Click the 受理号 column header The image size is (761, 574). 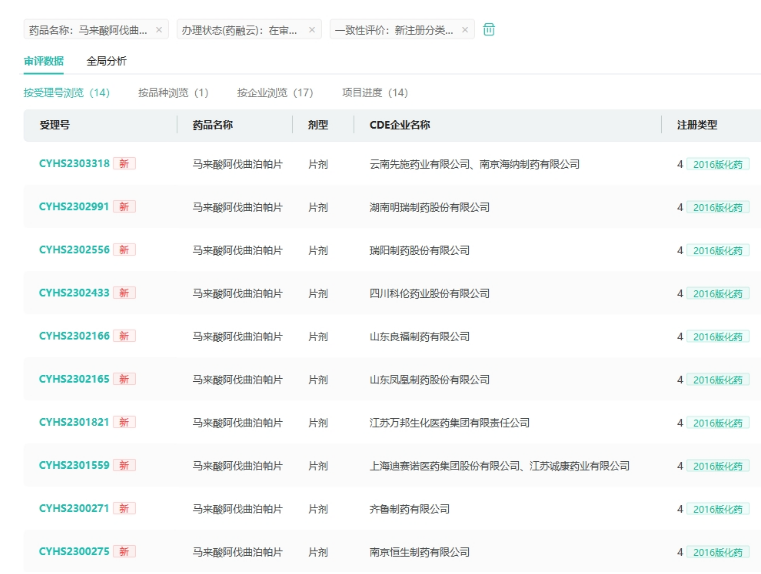point(54,125)
